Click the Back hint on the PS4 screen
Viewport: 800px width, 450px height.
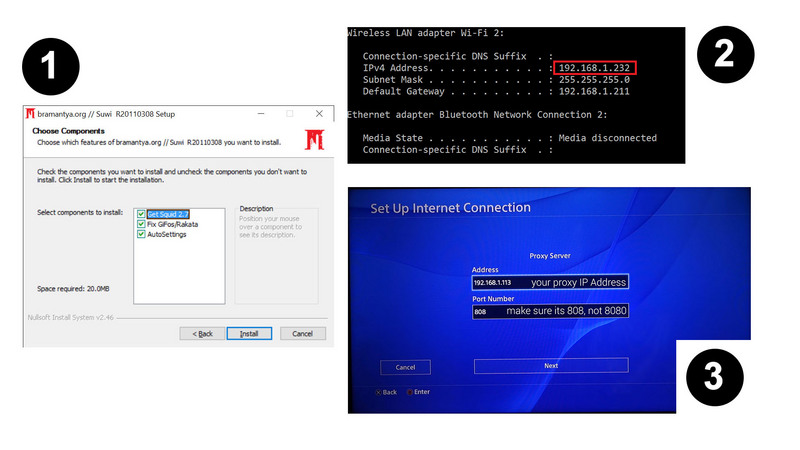386,392
